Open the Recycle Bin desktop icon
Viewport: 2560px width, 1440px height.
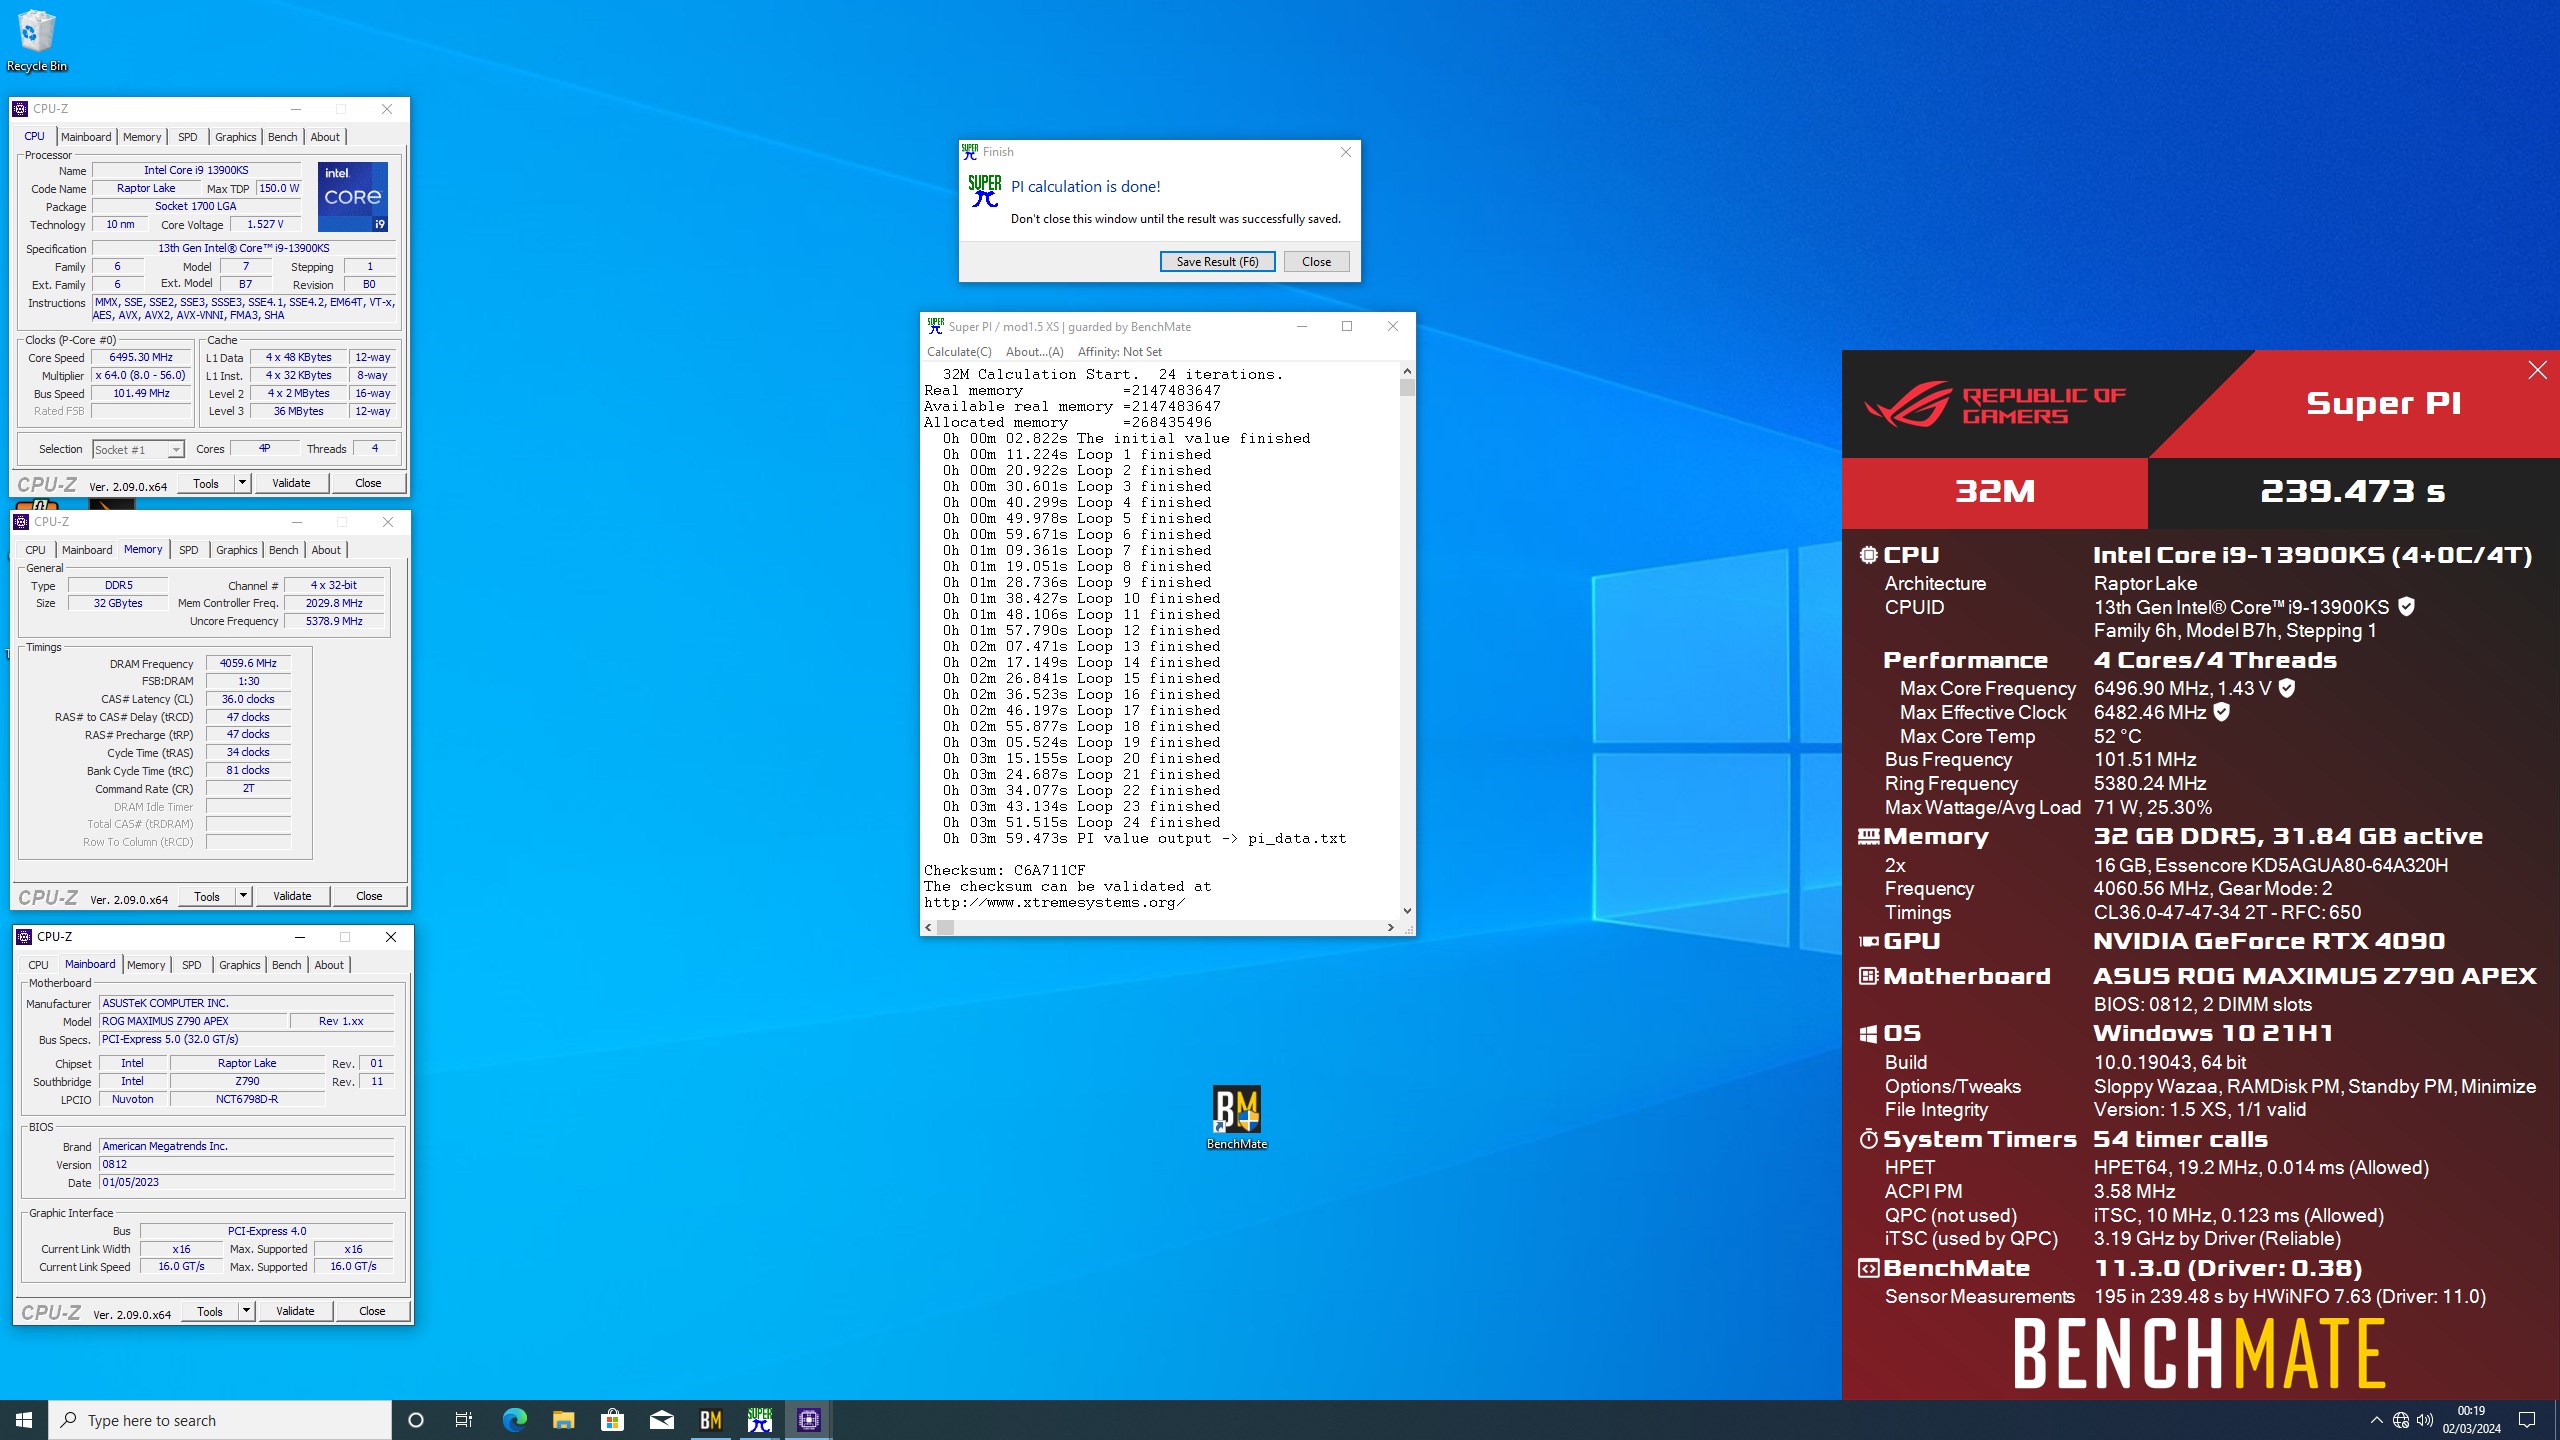(x=36, y=40)
